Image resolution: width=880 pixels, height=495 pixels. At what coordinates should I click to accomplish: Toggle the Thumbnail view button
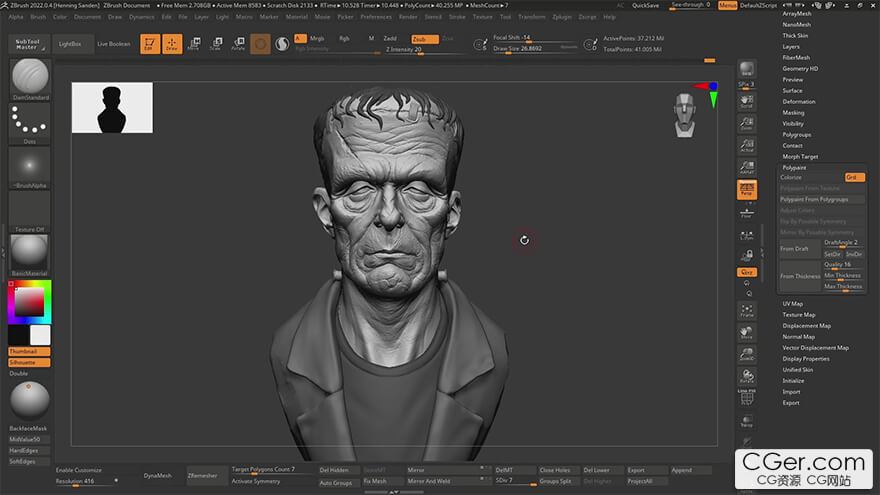click(29, 351)
